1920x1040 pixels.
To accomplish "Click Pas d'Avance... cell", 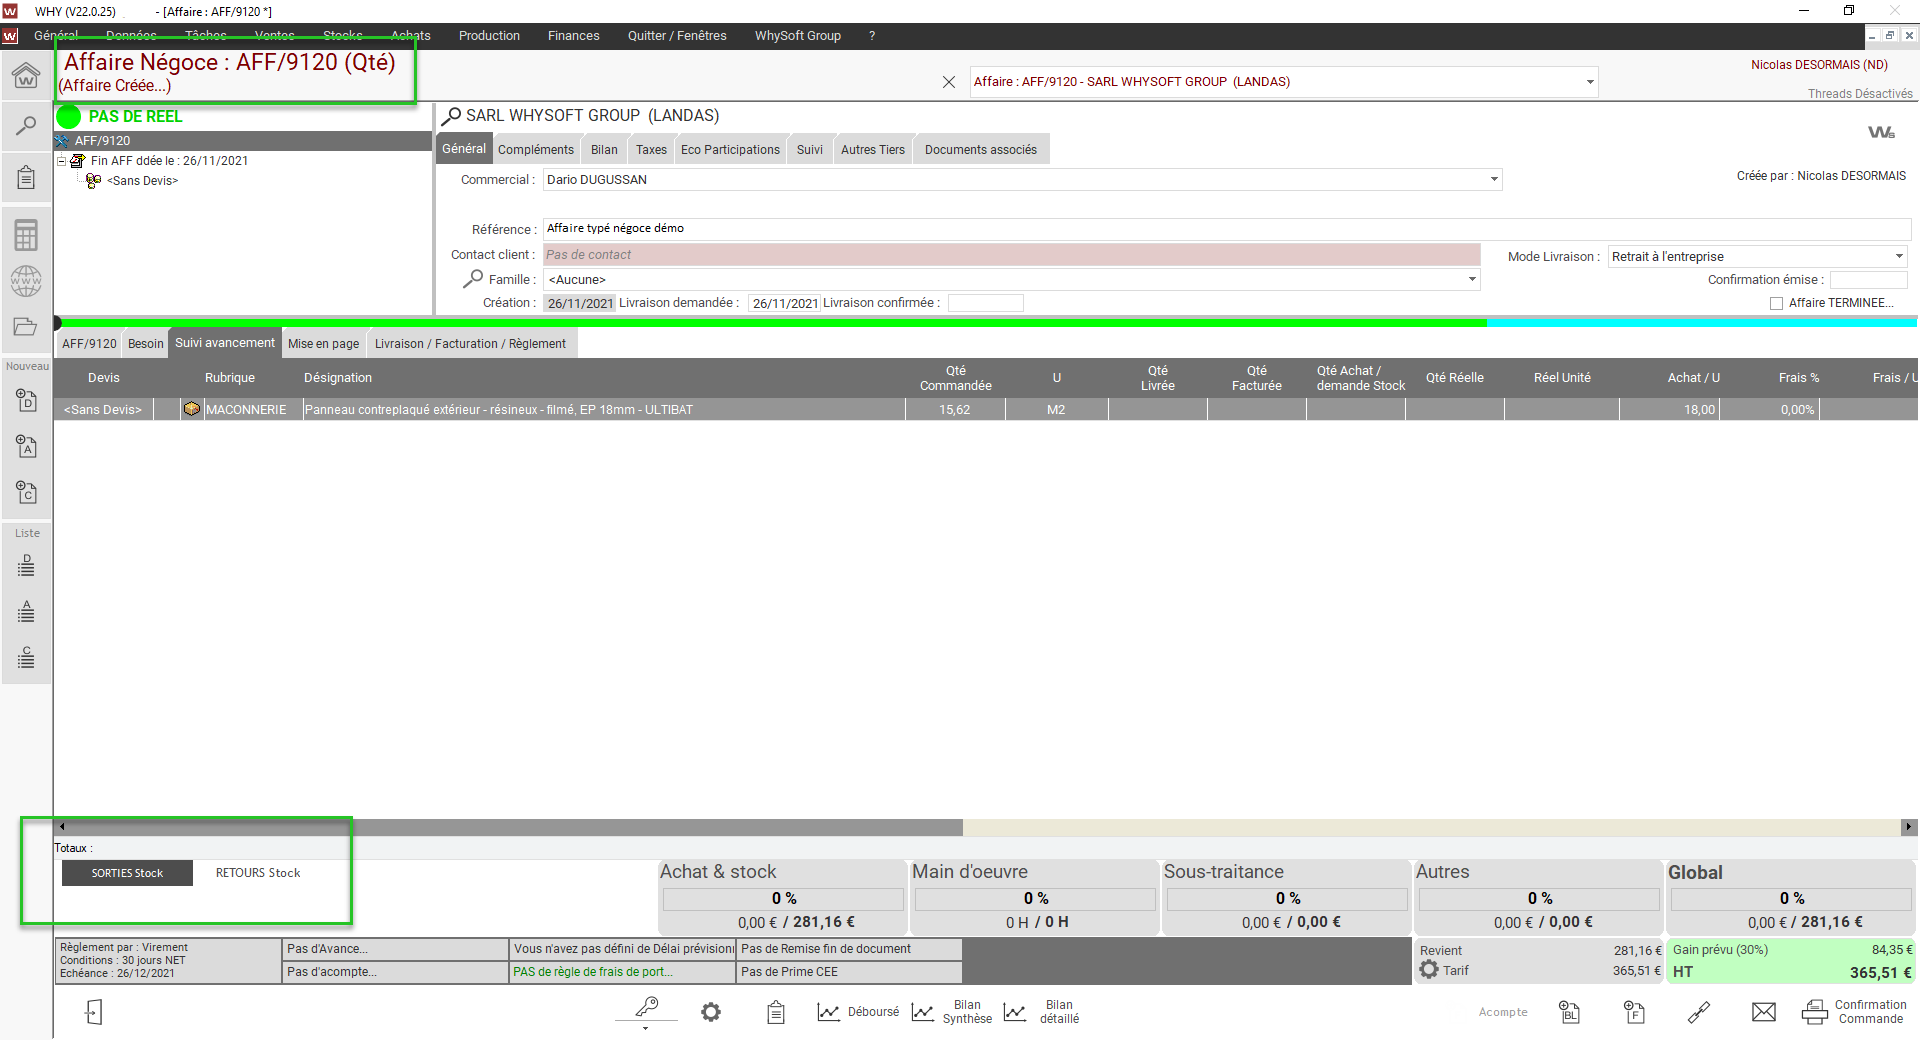I will (395, 949).
